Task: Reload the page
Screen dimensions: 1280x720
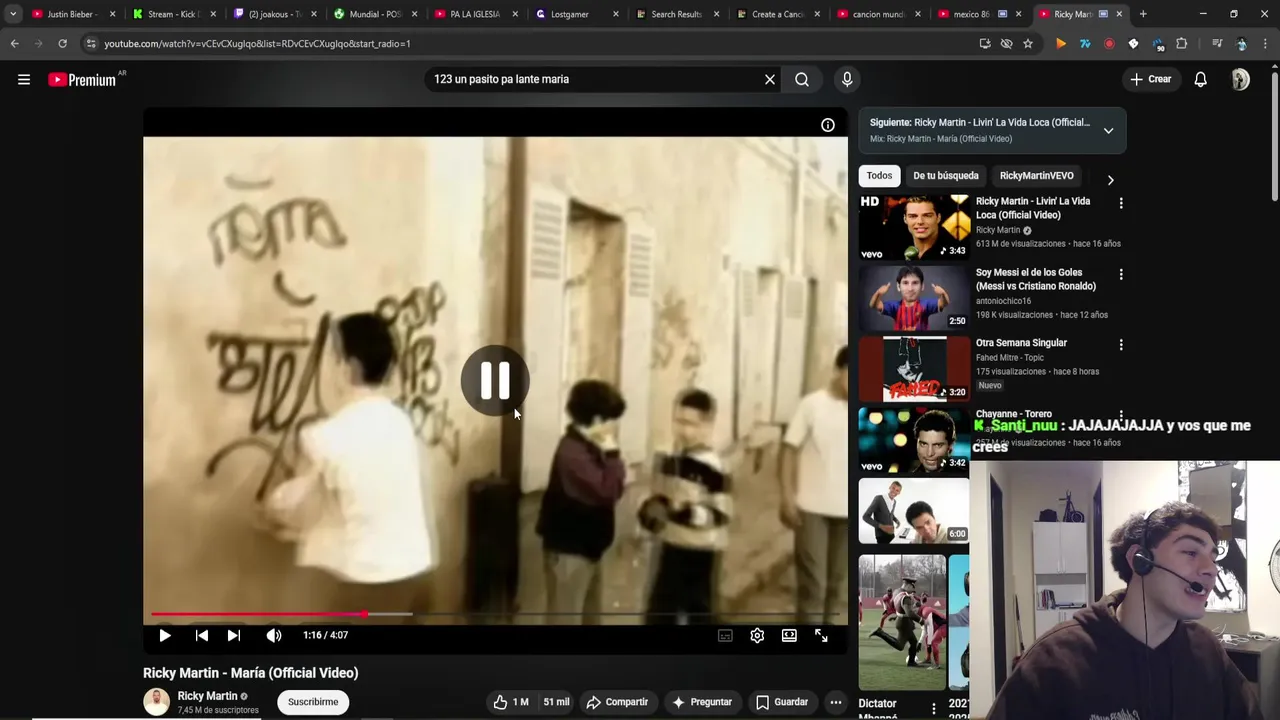Action: click(62, 44)
